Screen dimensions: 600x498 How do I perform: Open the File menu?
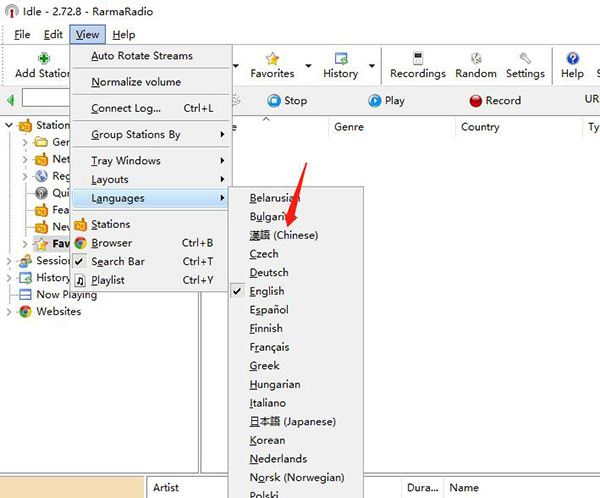22,35
